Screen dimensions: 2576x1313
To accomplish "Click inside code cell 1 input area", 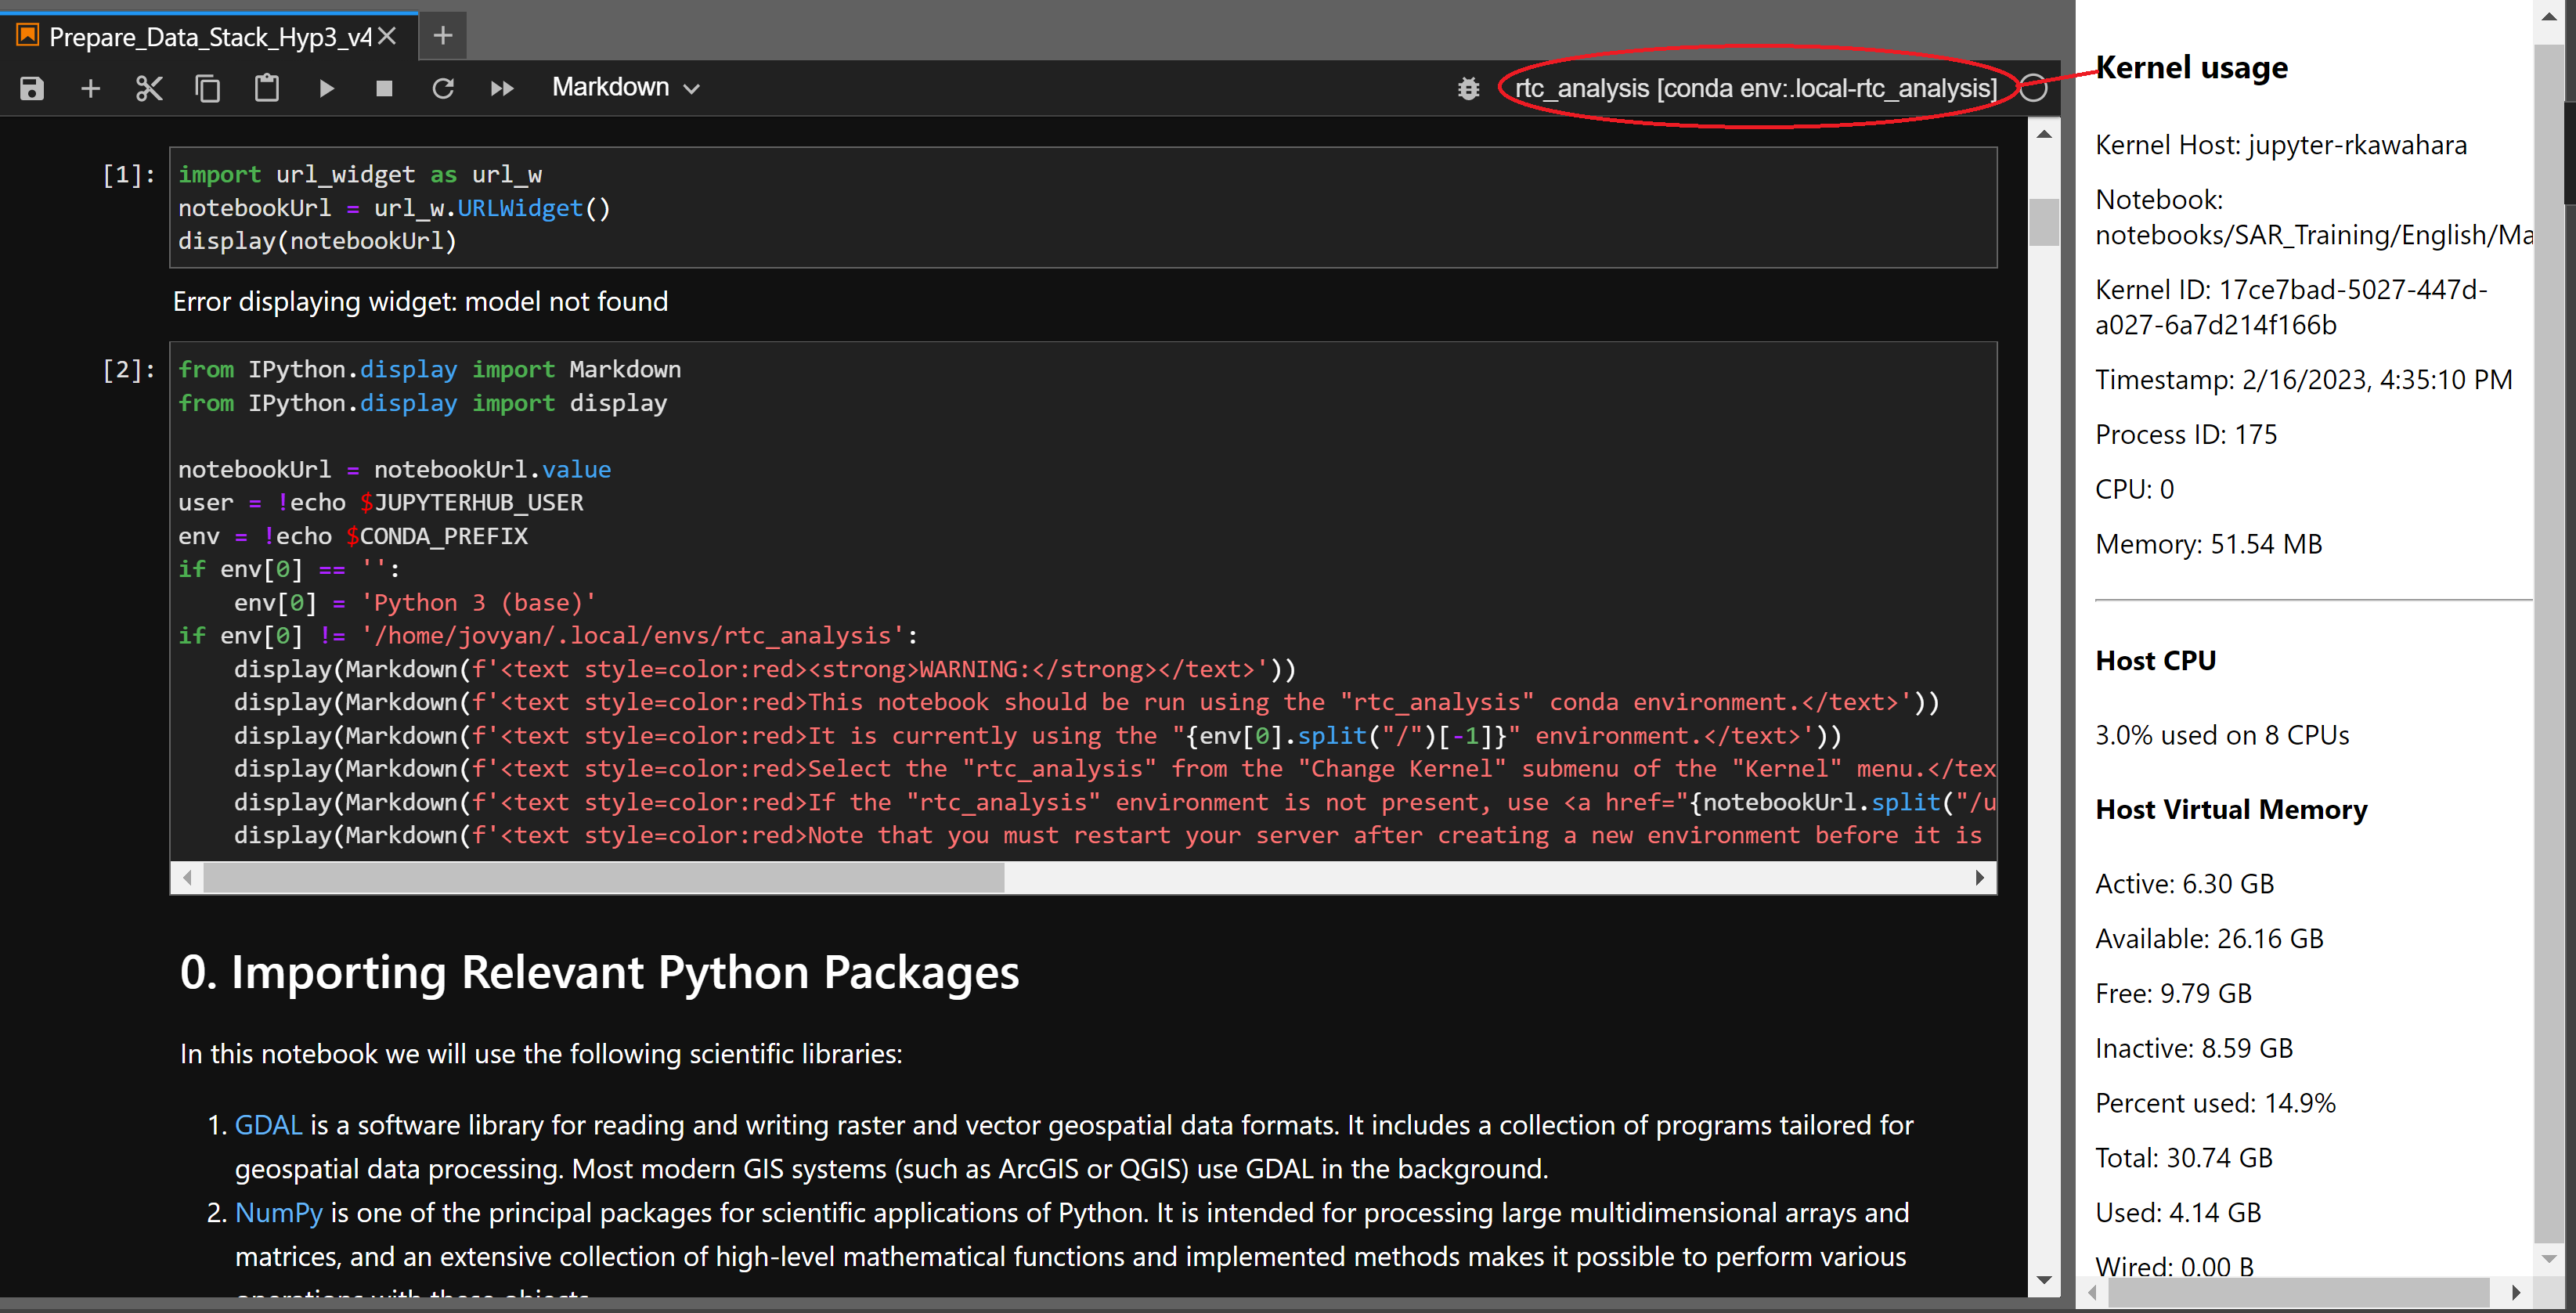I will point(1080,208).
